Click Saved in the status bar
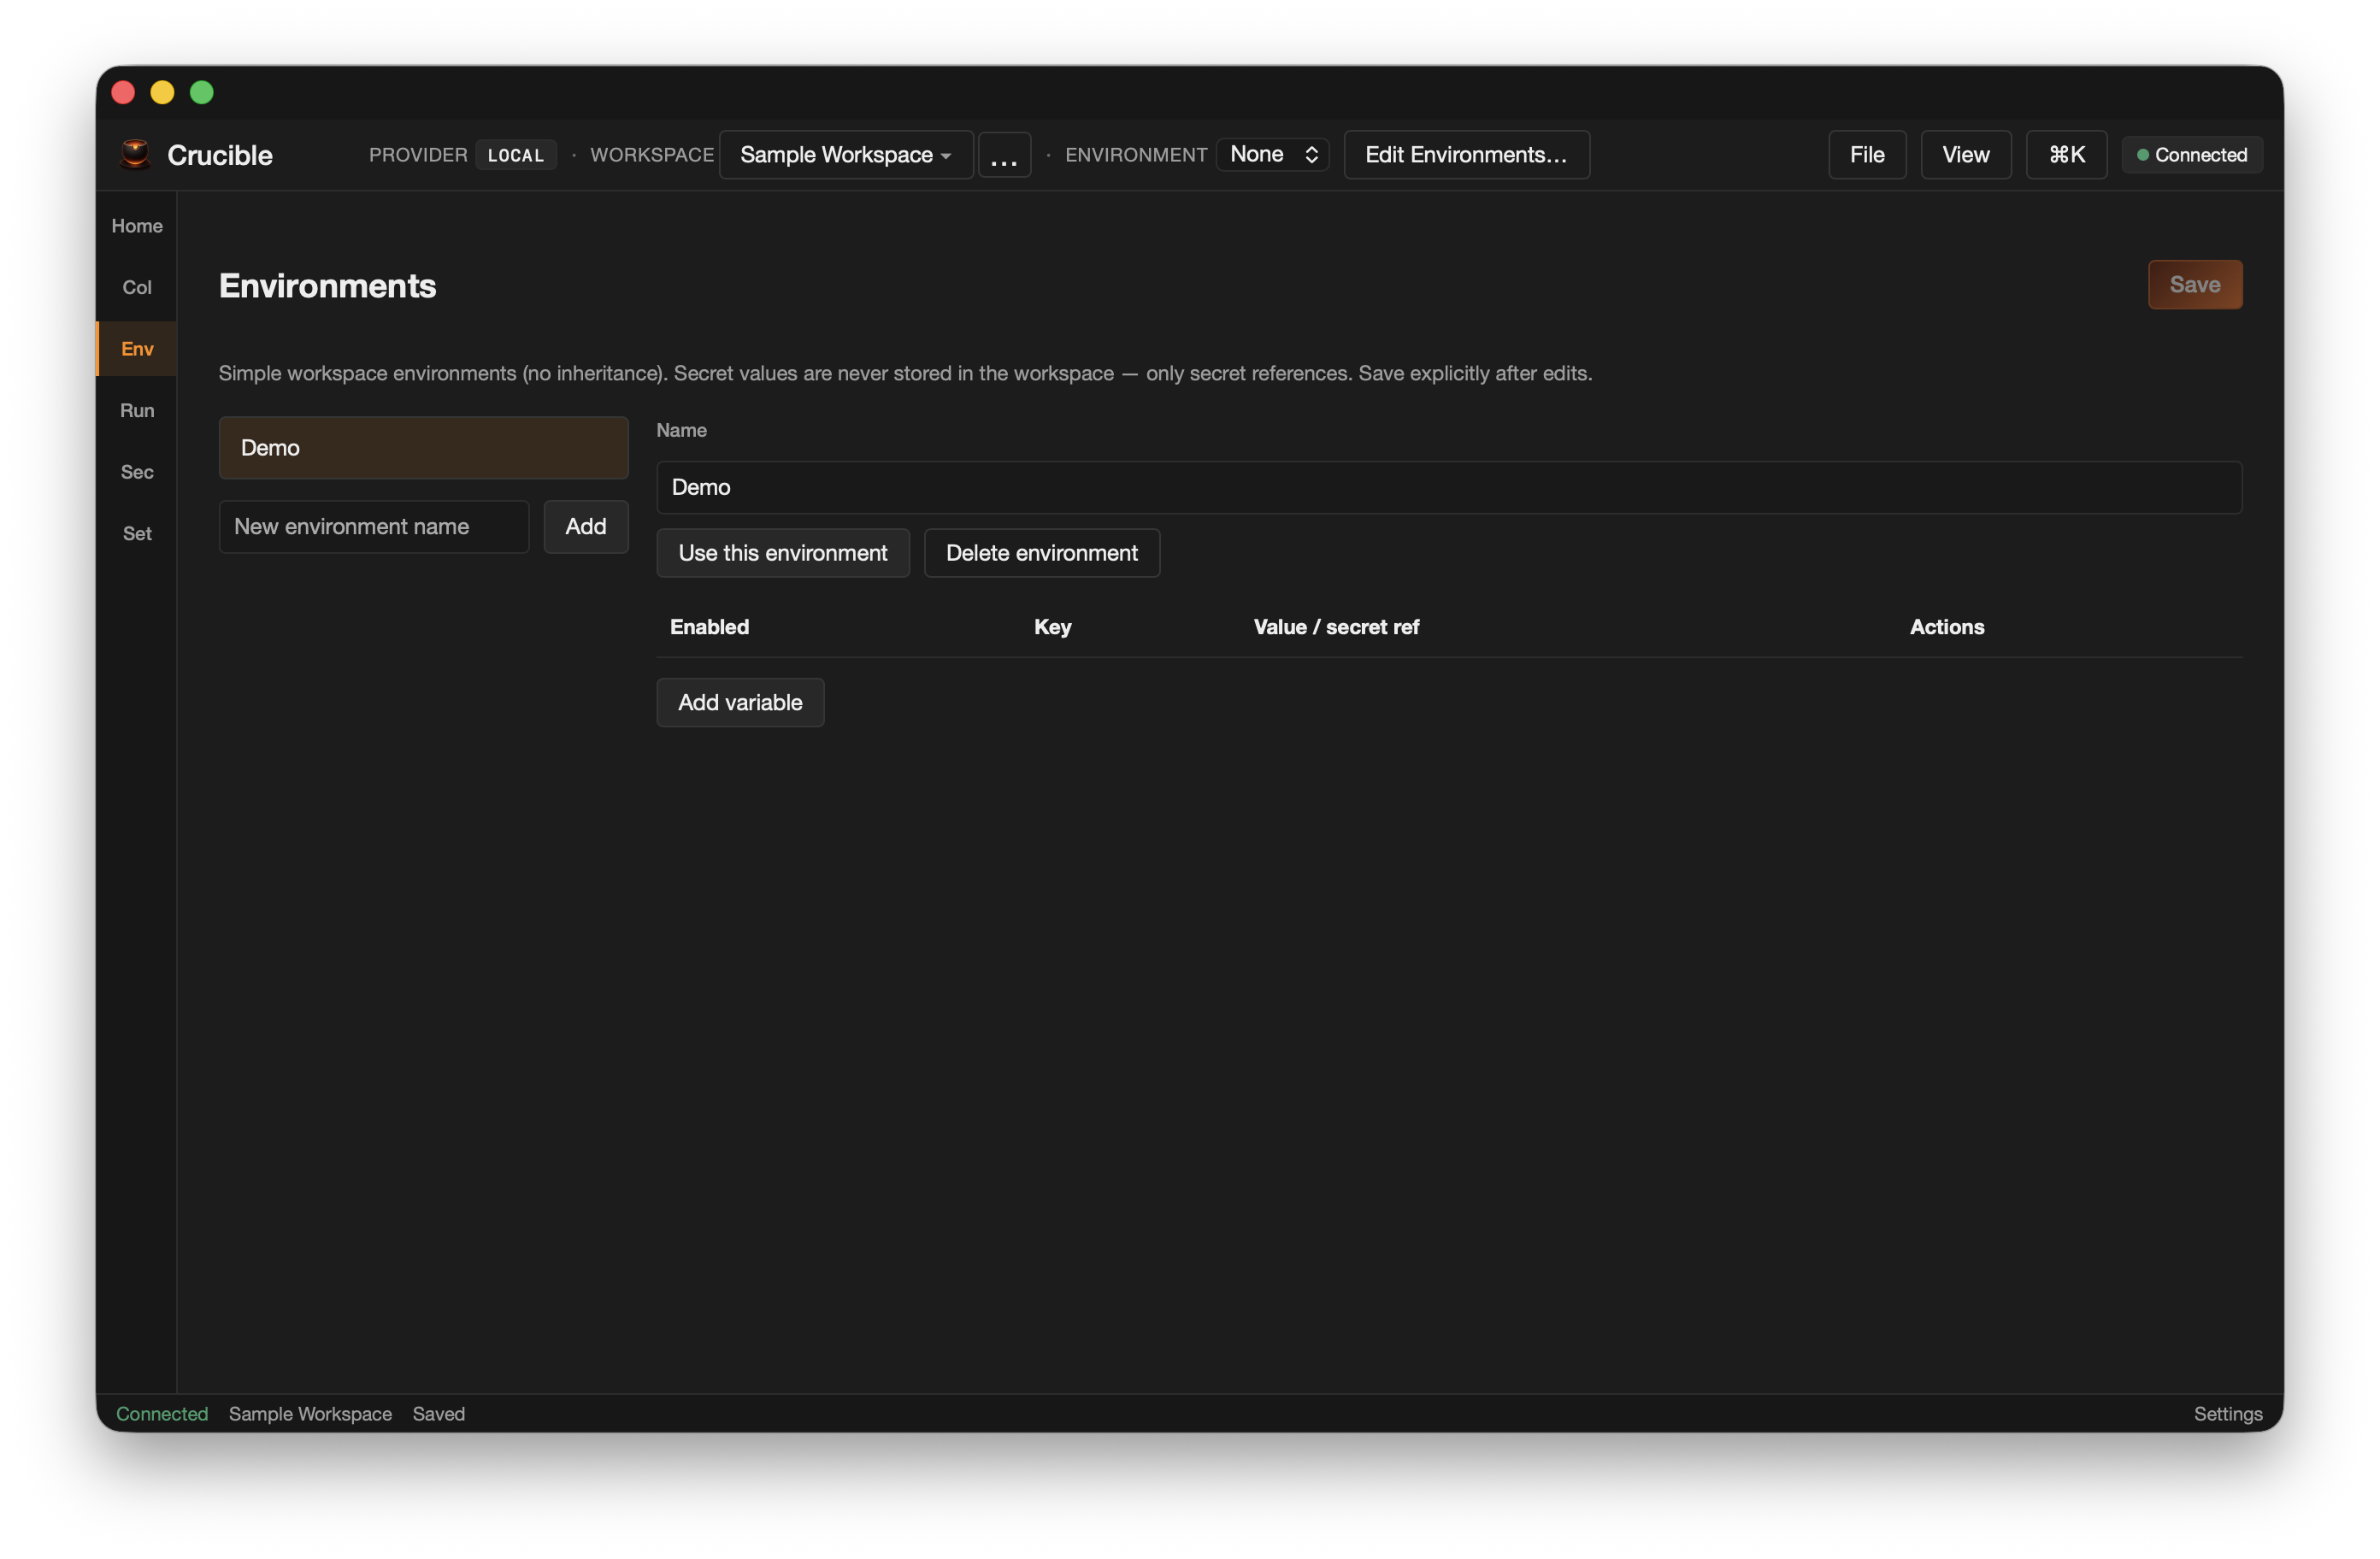The height and width of the screenshot is (1559, 2380). point(439,1413)
